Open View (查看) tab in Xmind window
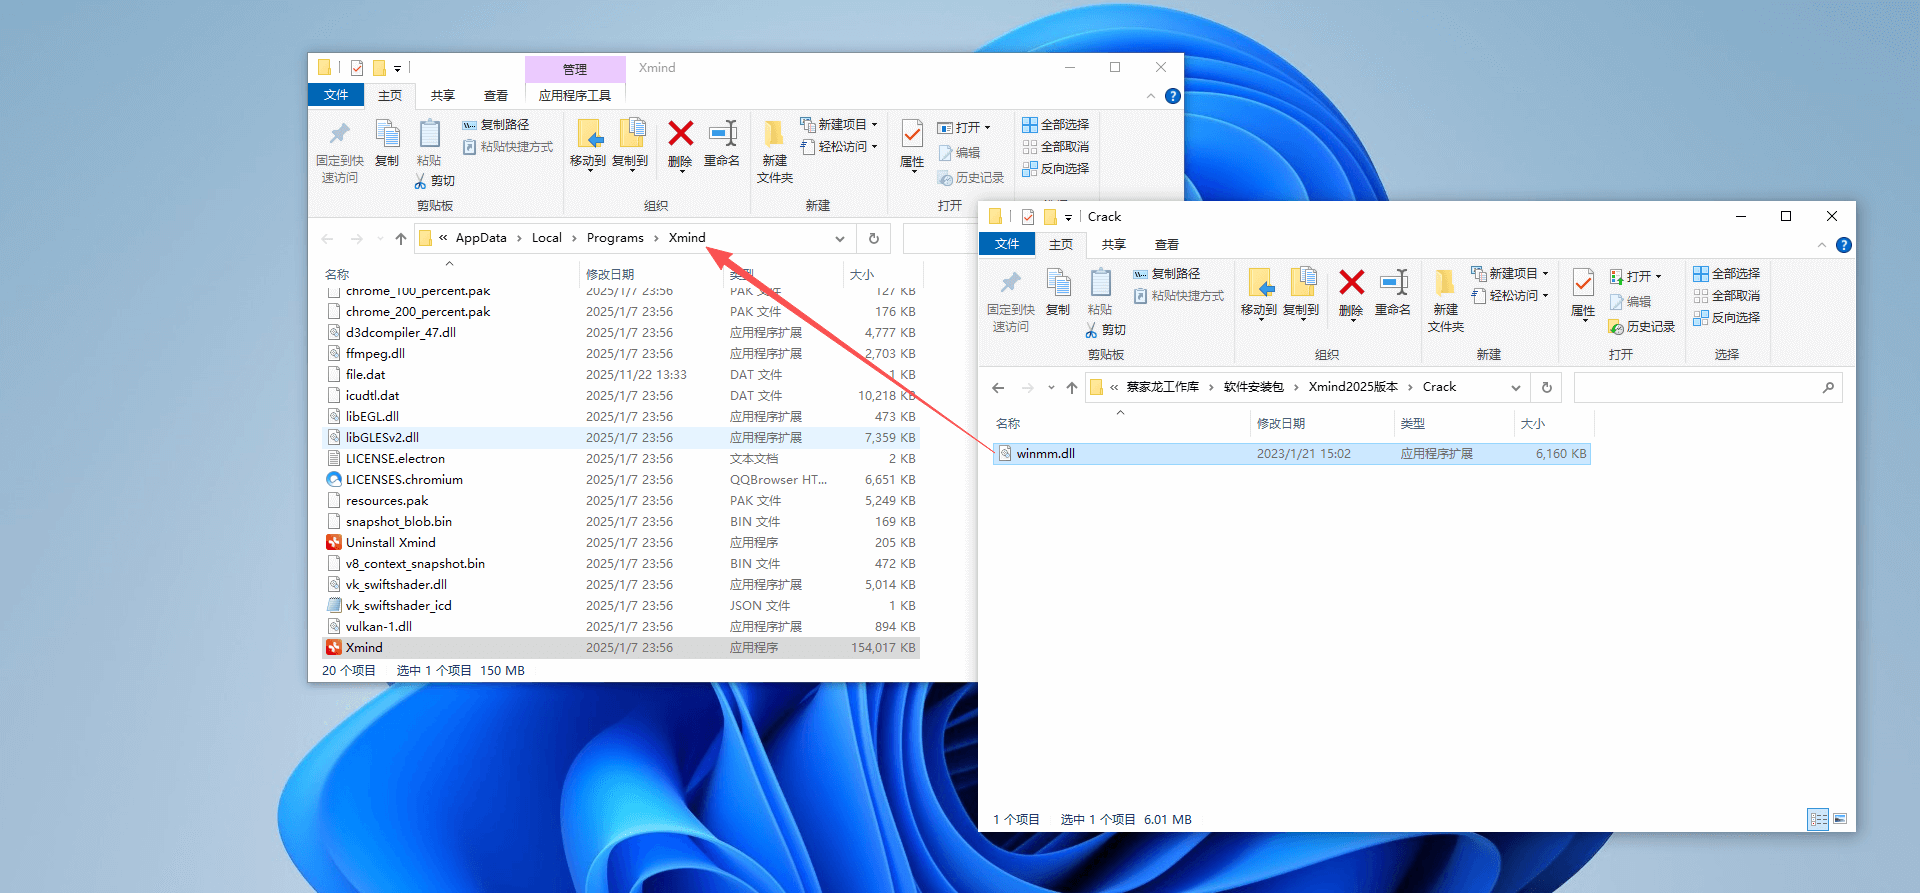 pyautogui.click(x=496, y=96)
